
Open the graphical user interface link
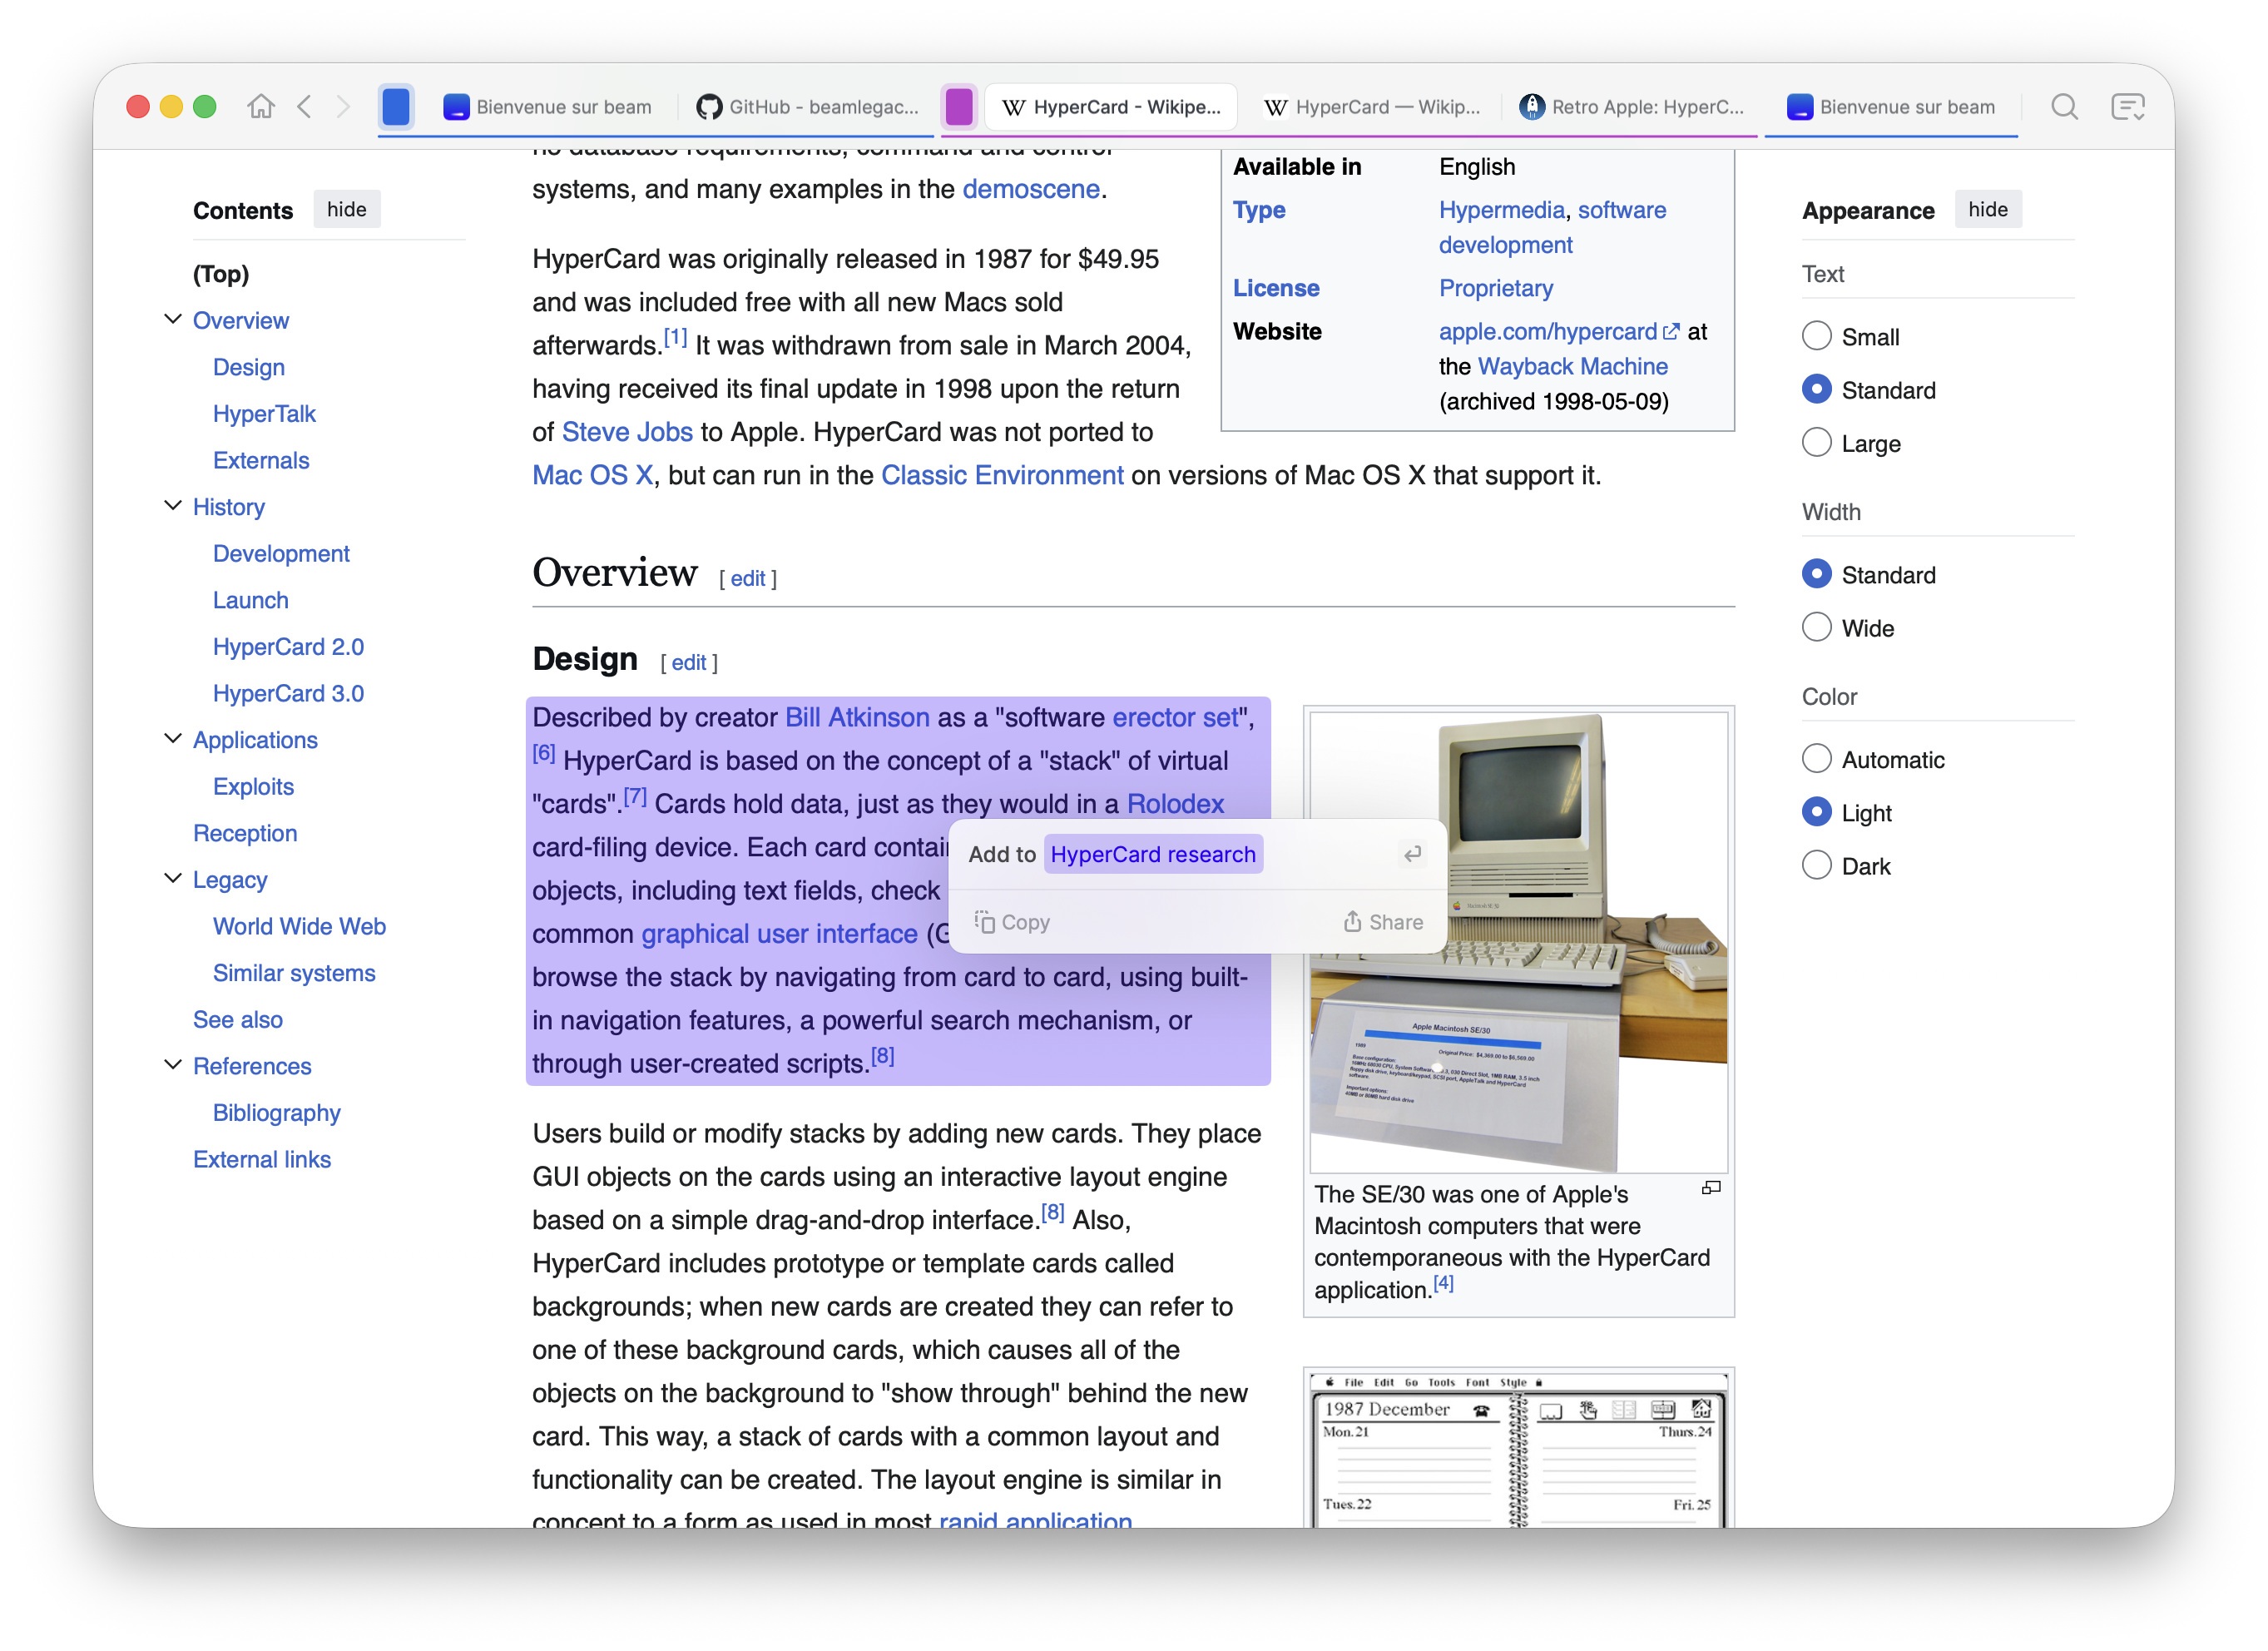(x=779, y=934)
